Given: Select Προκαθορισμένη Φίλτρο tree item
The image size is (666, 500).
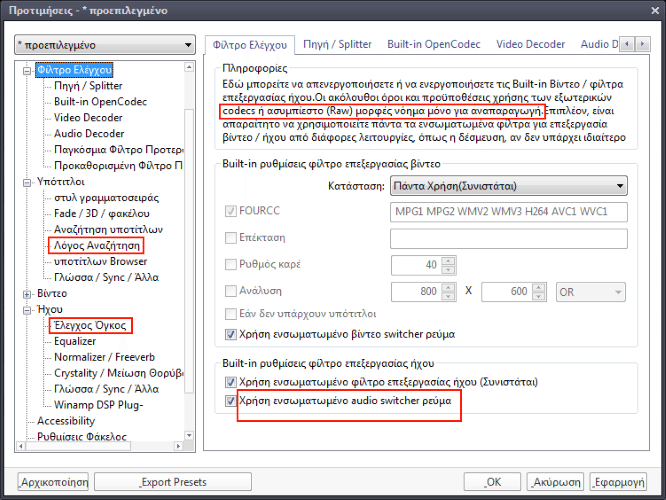Looking at the screenshot, I should point(118,166).
